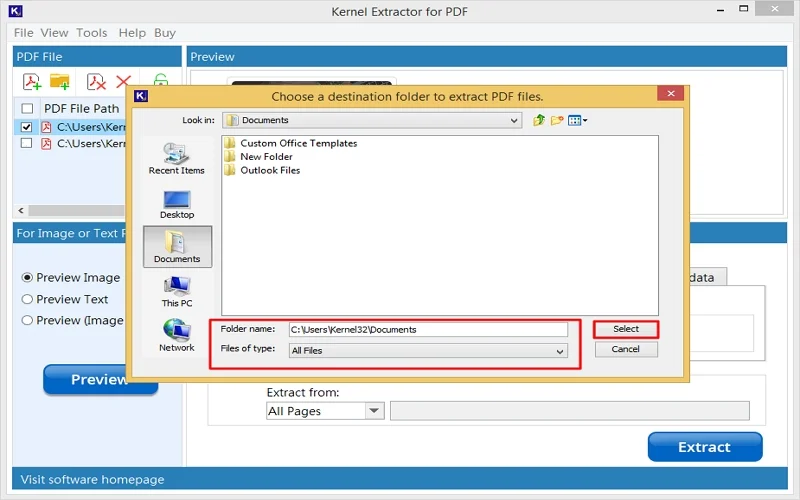Image resolution: width=800 pixels, height=500 pixels.
Task: Click in the Folder name field
Action: coord(428,330)
